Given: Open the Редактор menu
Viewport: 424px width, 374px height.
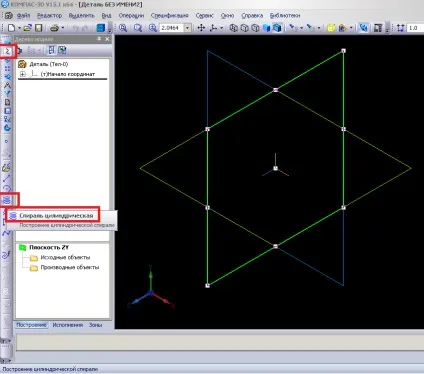Looking at the screenshot, I should point(49,15).
